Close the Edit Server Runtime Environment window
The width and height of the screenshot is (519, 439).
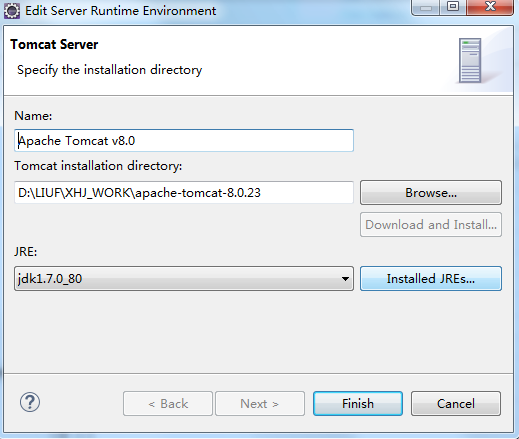pos(490,7)
